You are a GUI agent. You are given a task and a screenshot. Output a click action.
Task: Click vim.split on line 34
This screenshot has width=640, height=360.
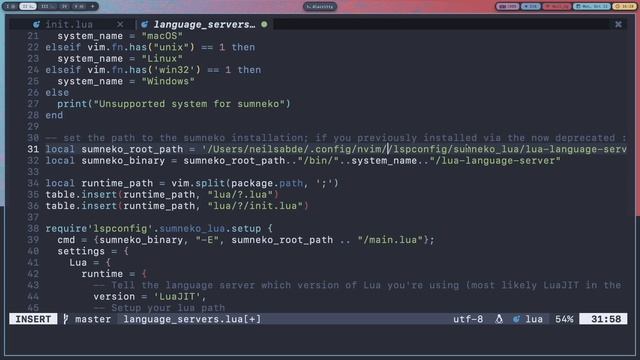pyautogui.click(x=198, y=183)
